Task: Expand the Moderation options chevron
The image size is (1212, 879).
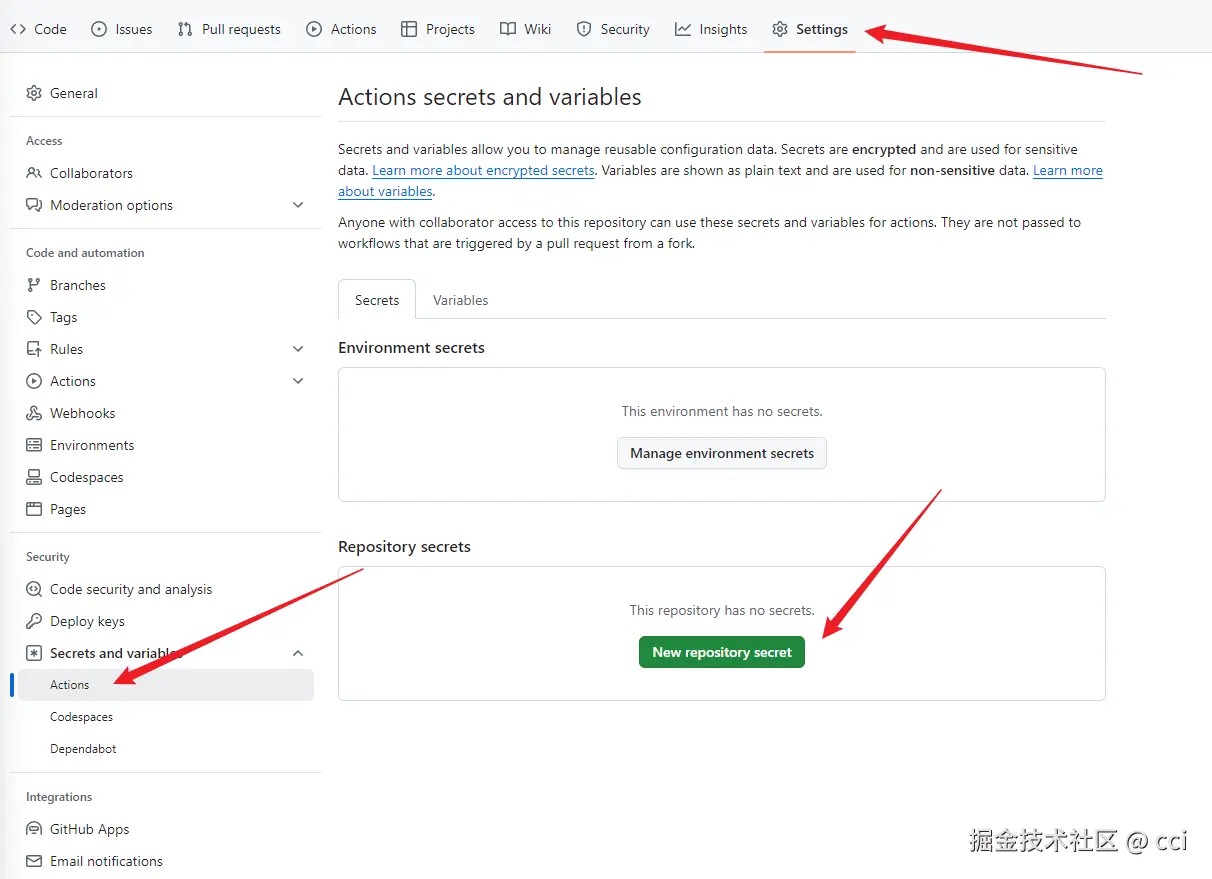Action: (298, 205)
